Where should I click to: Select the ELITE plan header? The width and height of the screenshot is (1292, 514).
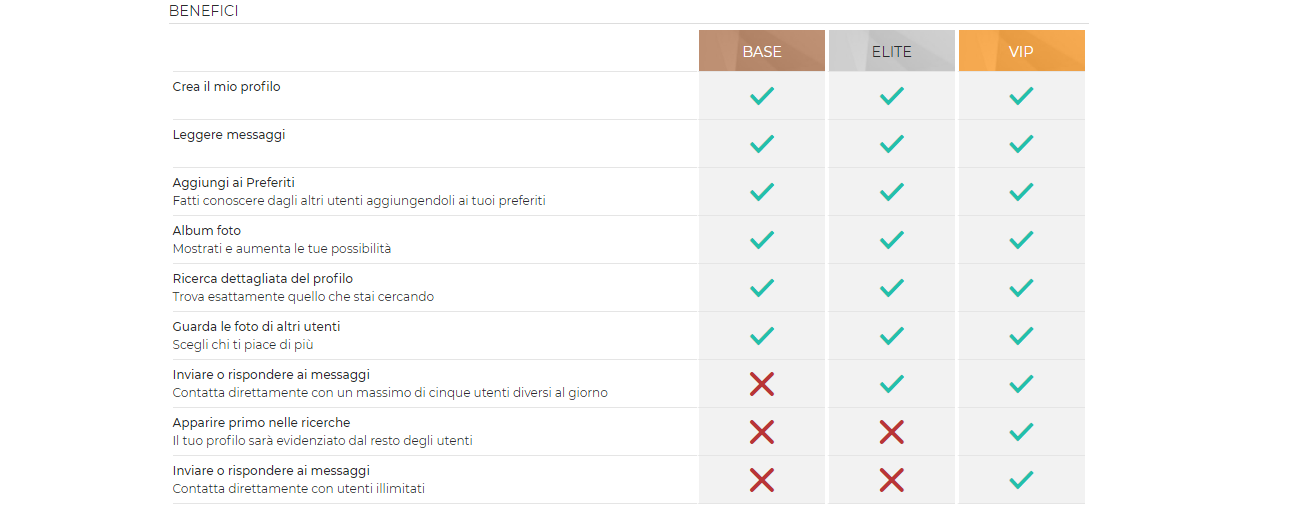click(x=891, y=51)
